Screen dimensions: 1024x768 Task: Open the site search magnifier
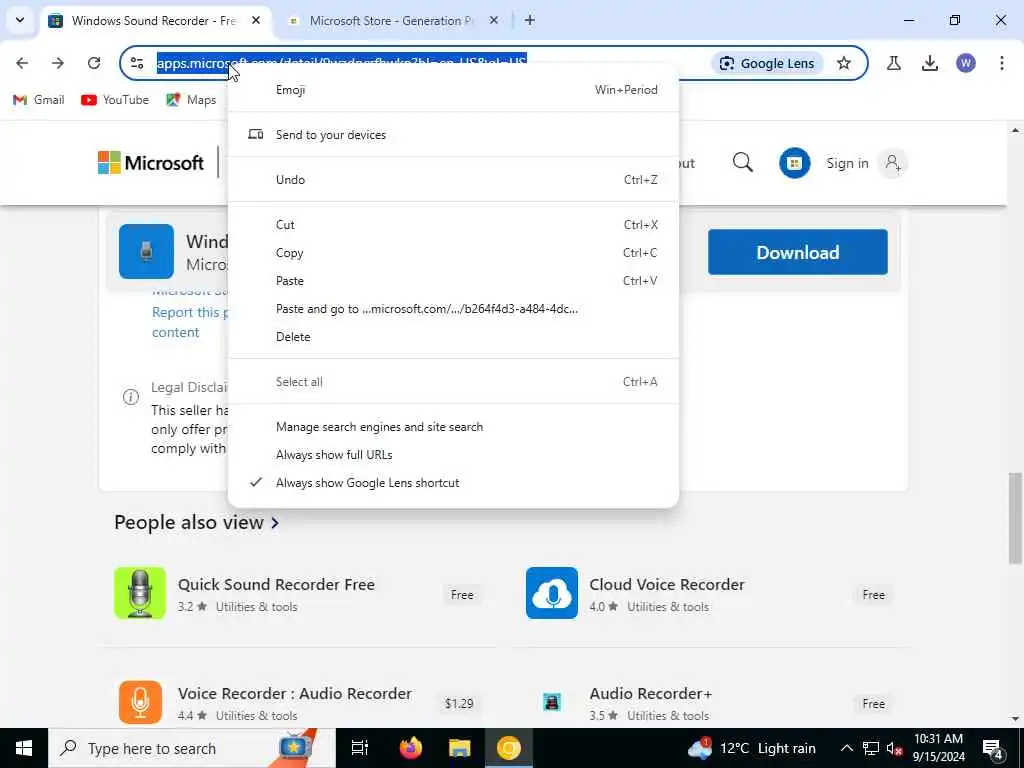tap(743, 163)
